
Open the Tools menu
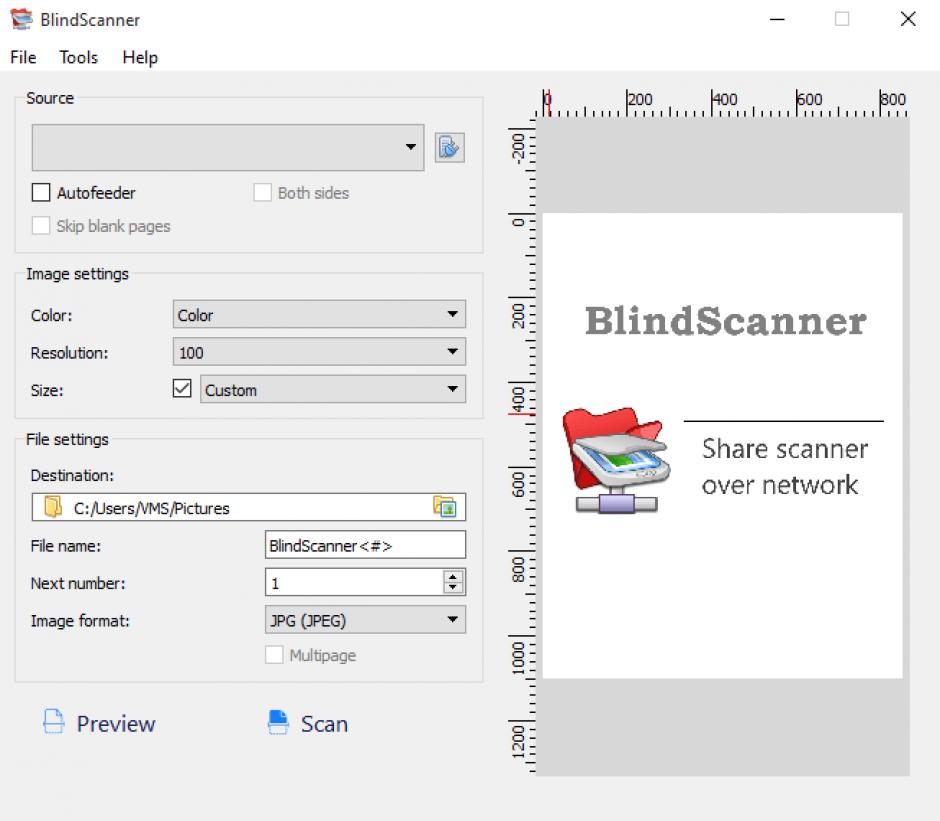pos(79,57)
